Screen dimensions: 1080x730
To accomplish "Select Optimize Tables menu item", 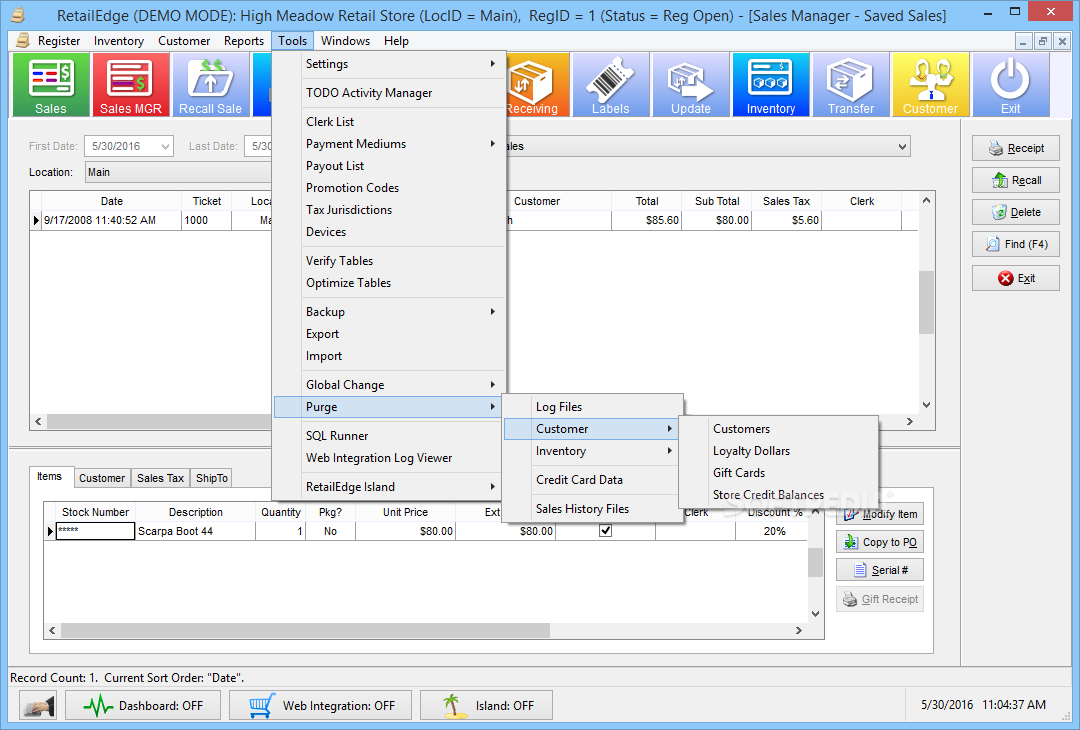I will [390, 283].
